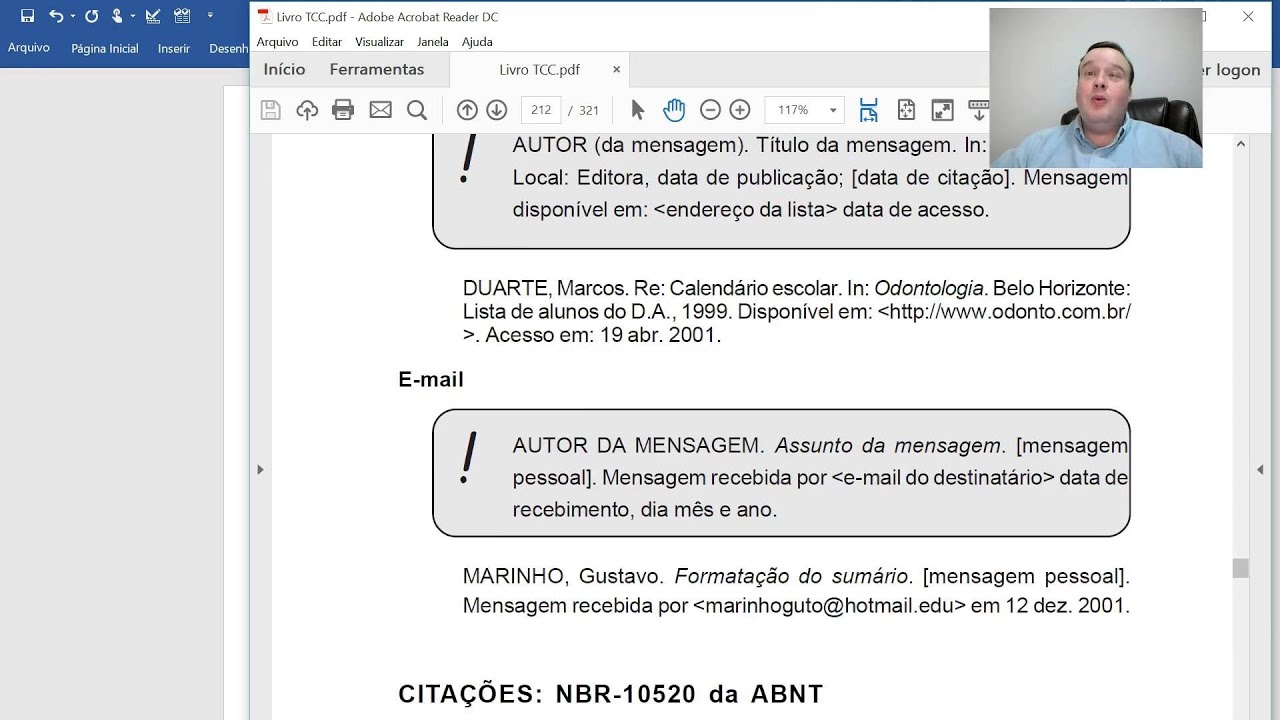1280x720 pixels.
Task: Click the total pages 321 label
Action: (x=589, y=110)
